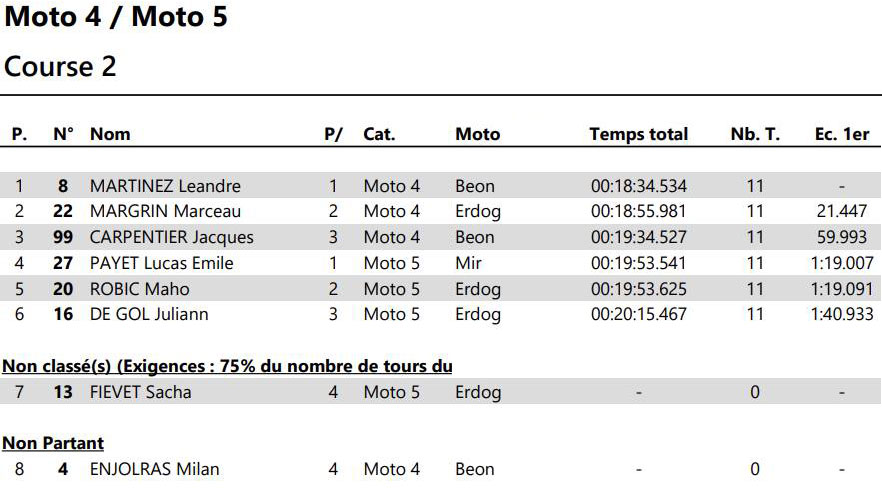Click ENJOLRAS Milan in non-starters
This screenshot has height=492, width=882.
pos(154,469)
